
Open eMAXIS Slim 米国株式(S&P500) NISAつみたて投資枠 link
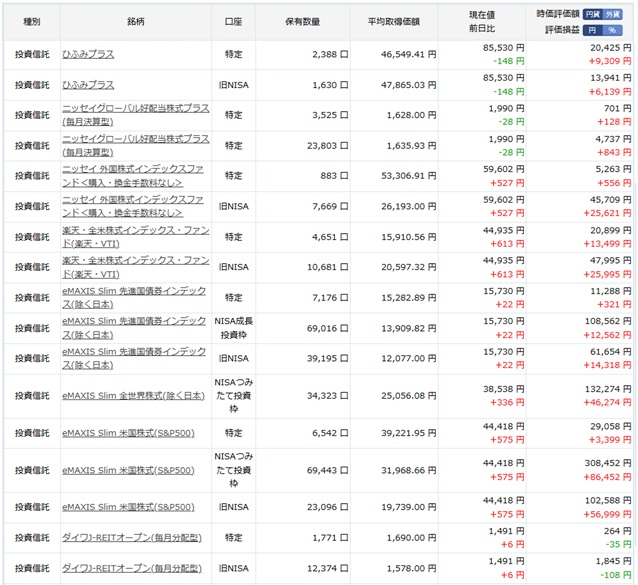(128, 470)
